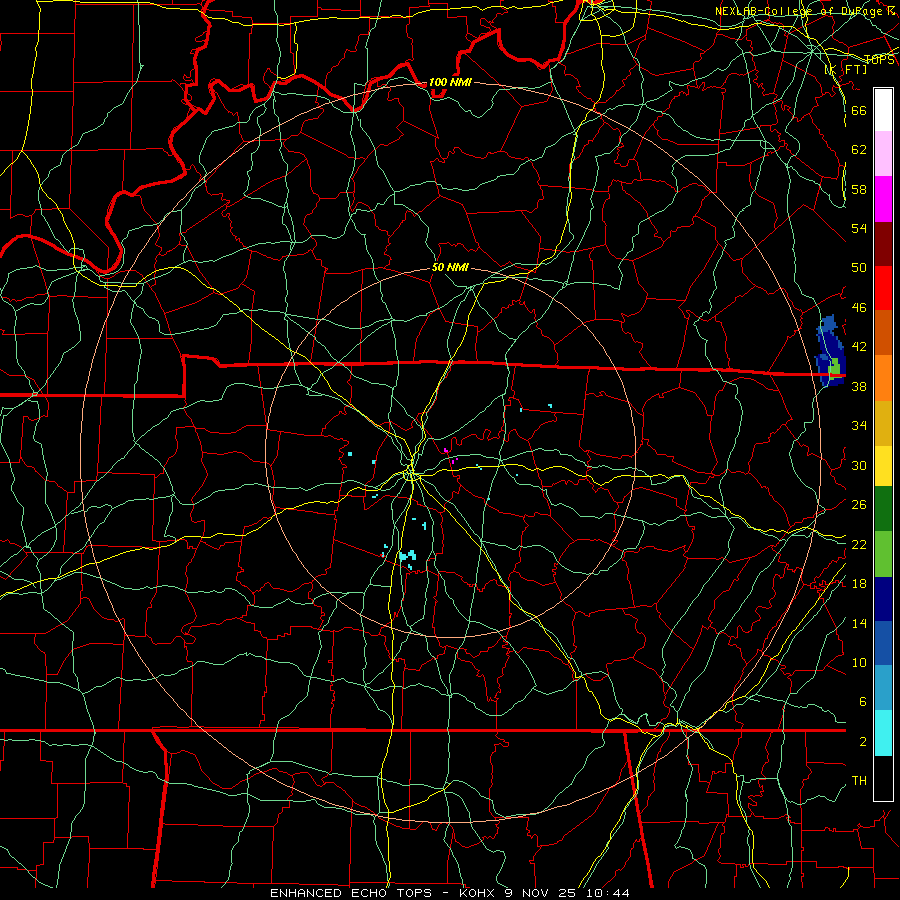The height and width of the screenshot is (900, 900).
Task: Click the cyan echo cluster south of radar center
Action: (408, 556)
